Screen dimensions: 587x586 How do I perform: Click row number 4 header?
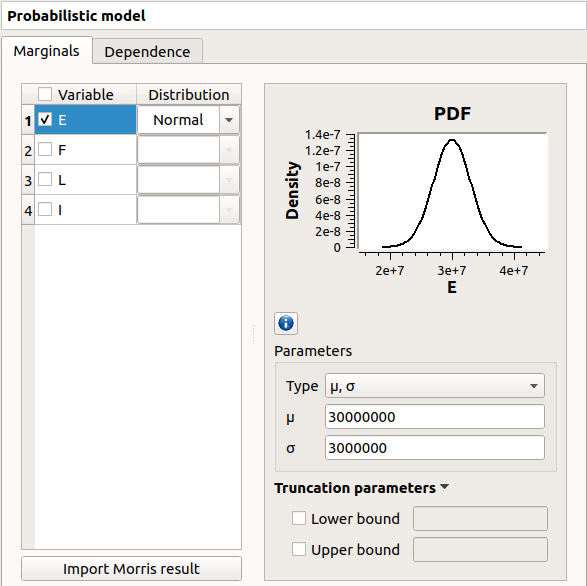(28, 210)
